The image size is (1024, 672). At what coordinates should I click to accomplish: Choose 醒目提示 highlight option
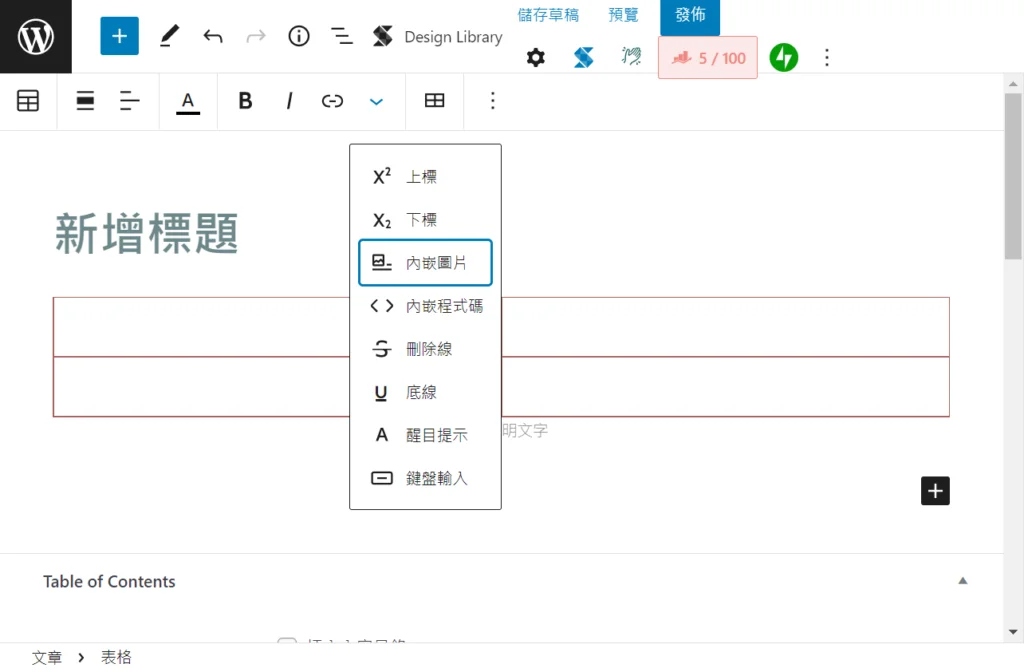(425, 435)
